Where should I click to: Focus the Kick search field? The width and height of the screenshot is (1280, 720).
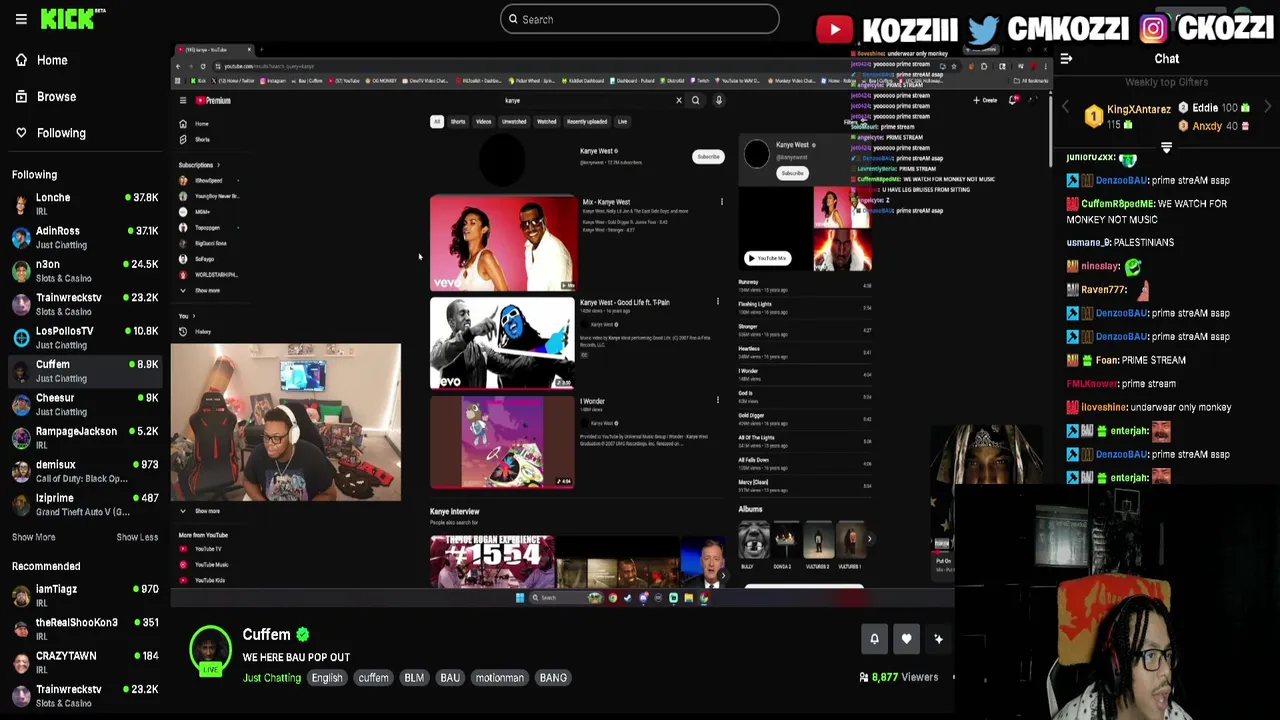[640, 19]
